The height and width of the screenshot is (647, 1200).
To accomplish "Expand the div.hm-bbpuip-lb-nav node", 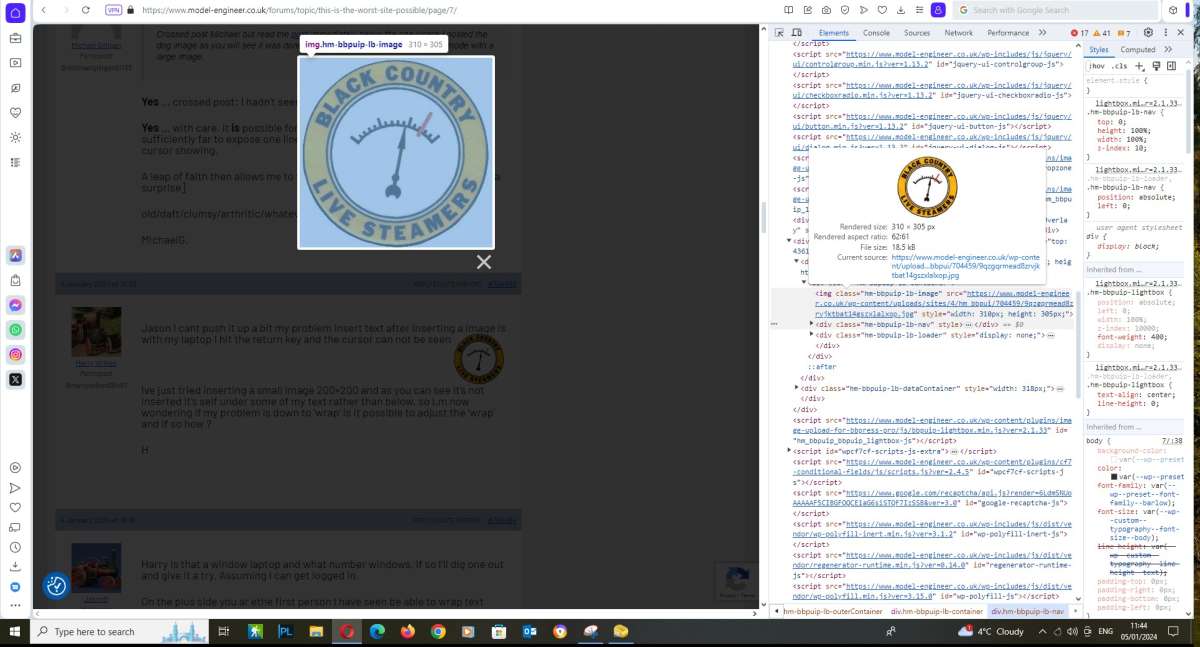I will pos(812,325).
